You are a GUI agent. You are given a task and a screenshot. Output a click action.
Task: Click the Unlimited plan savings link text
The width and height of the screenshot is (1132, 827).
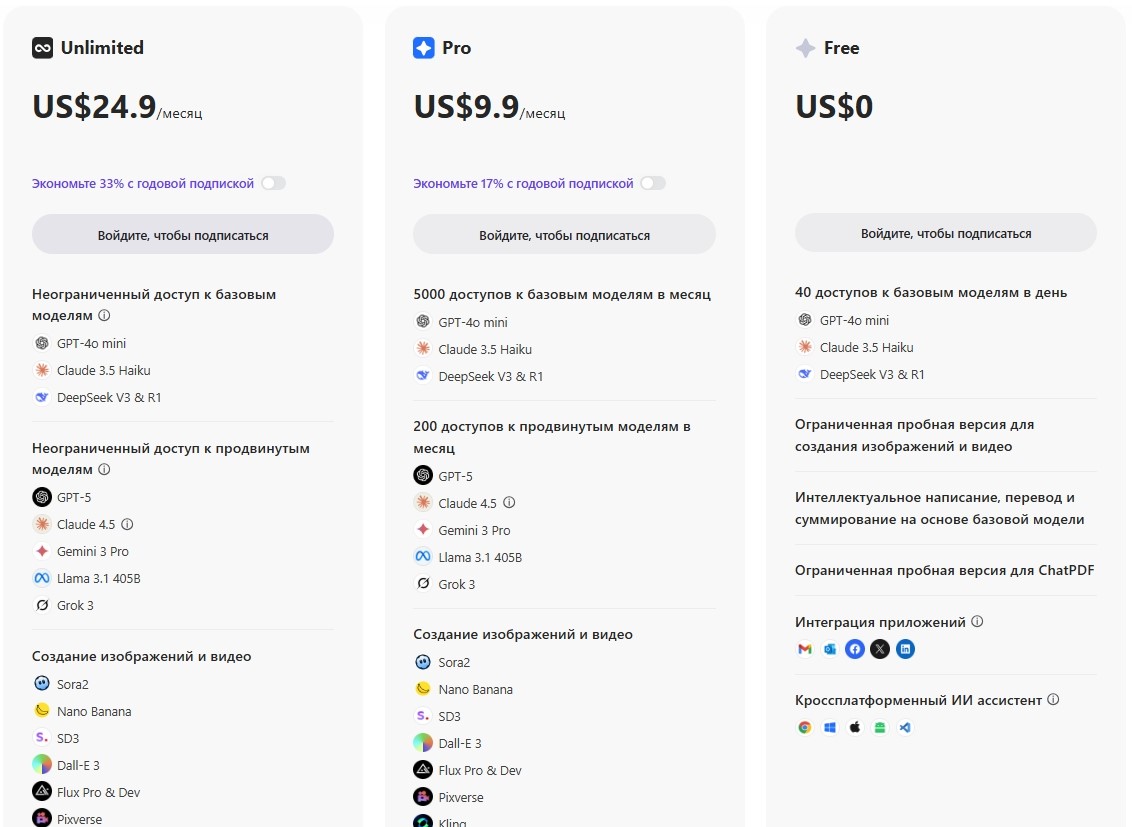pos(143,183)
